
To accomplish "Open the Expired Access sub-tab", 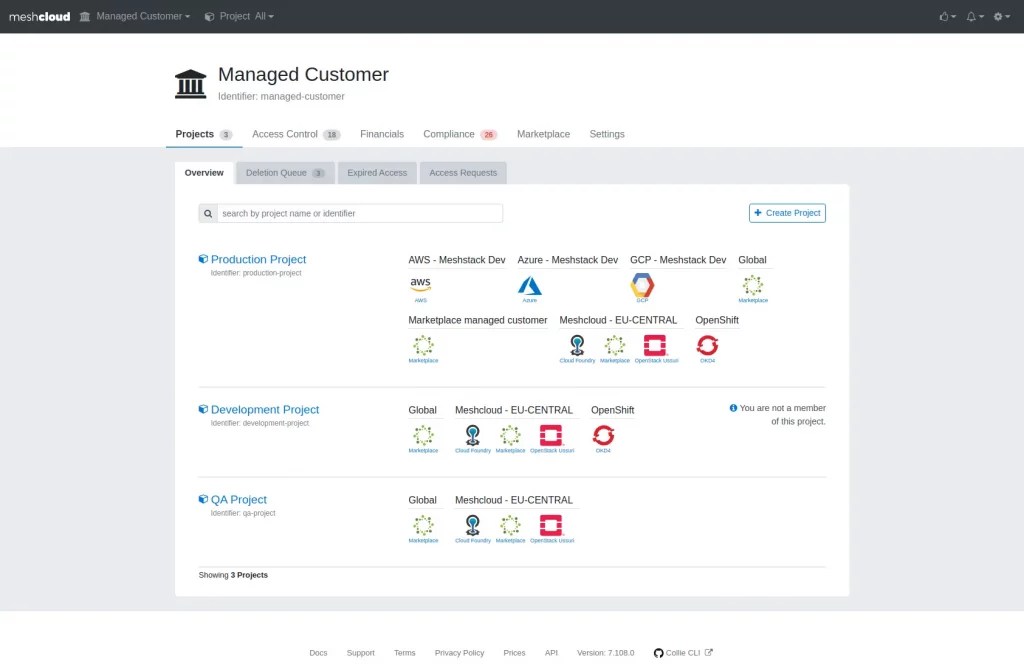I will coord(377,173).
